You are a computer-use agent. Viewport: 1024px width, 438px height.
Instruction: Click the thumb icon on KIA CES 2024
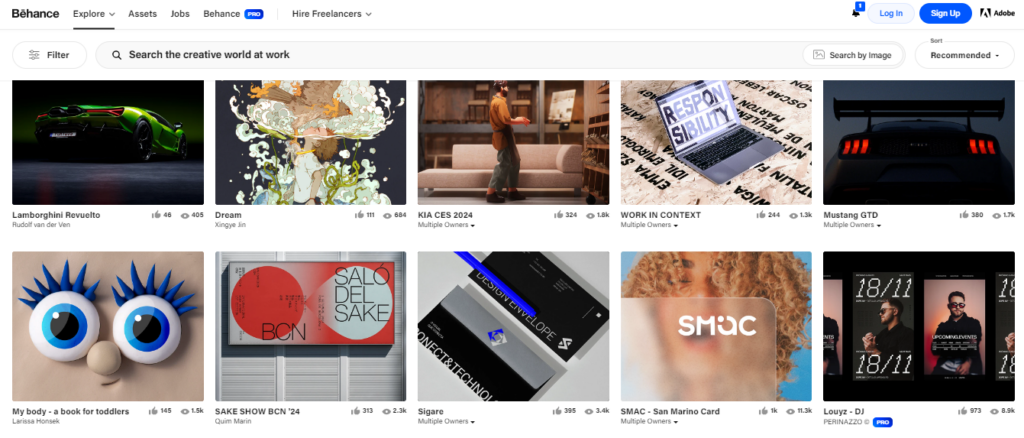tap(558, 215)
